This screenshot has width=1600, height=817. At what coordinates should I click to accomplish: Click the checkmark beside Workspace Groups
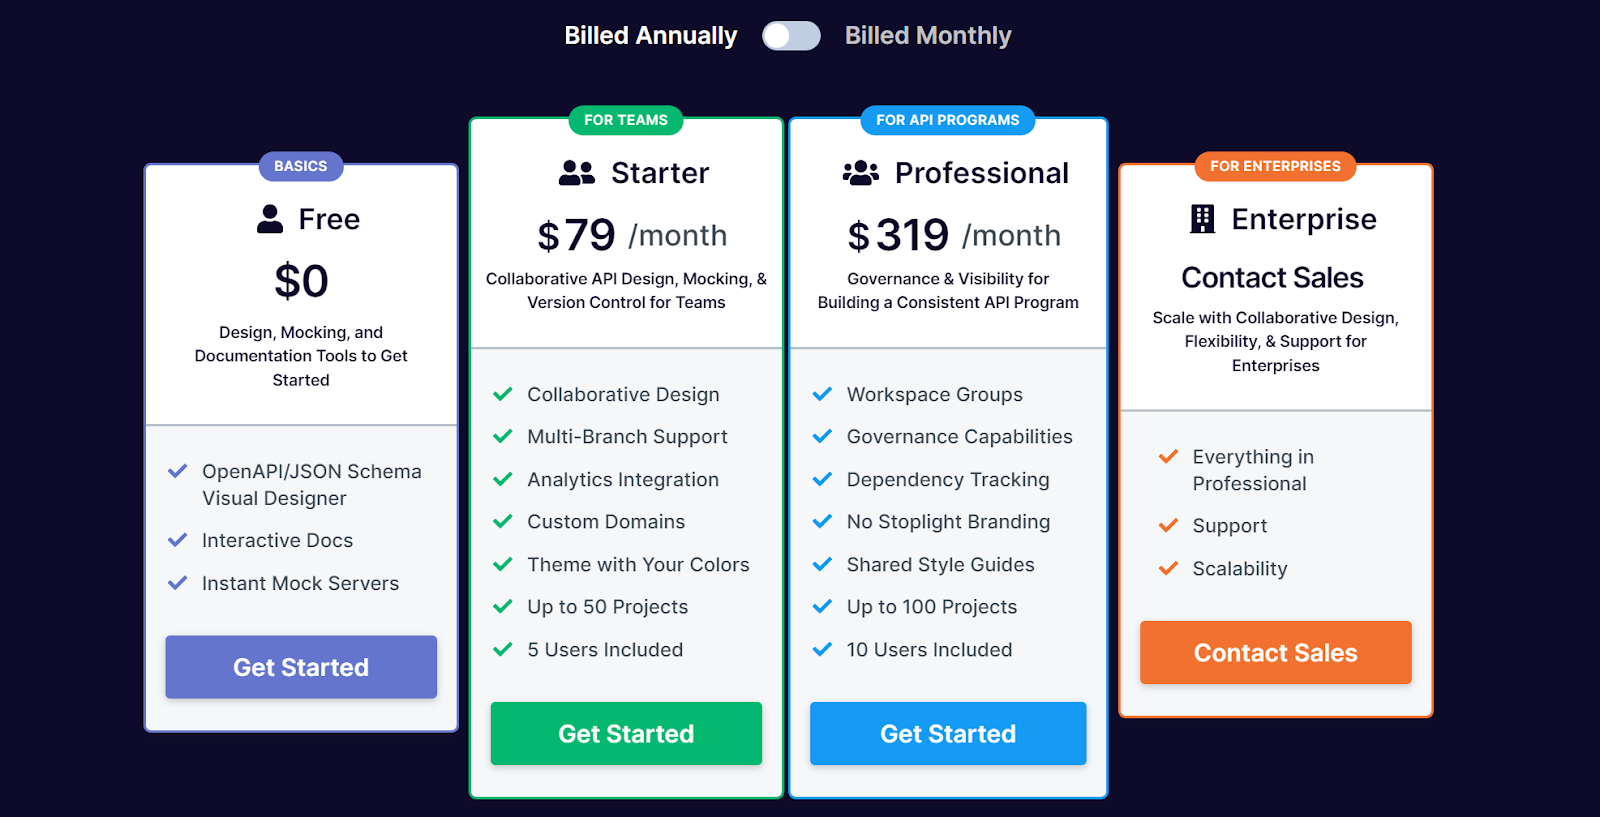click(x=823, y=394)
